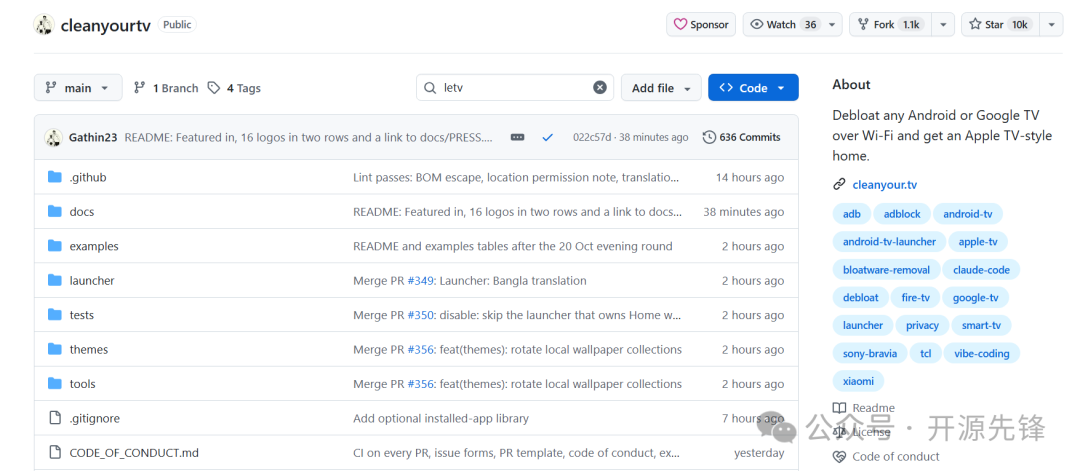The image size is (1080, 471).
Task: Open the 4 Tags link
Action: tap(234, 88)
